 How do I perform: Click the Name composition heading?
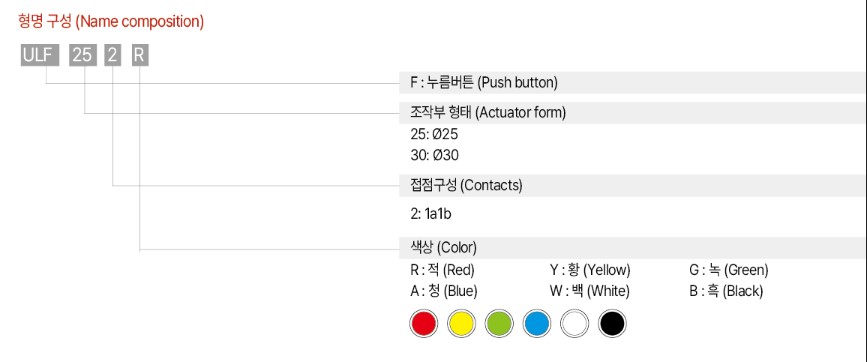click(111, 22)
